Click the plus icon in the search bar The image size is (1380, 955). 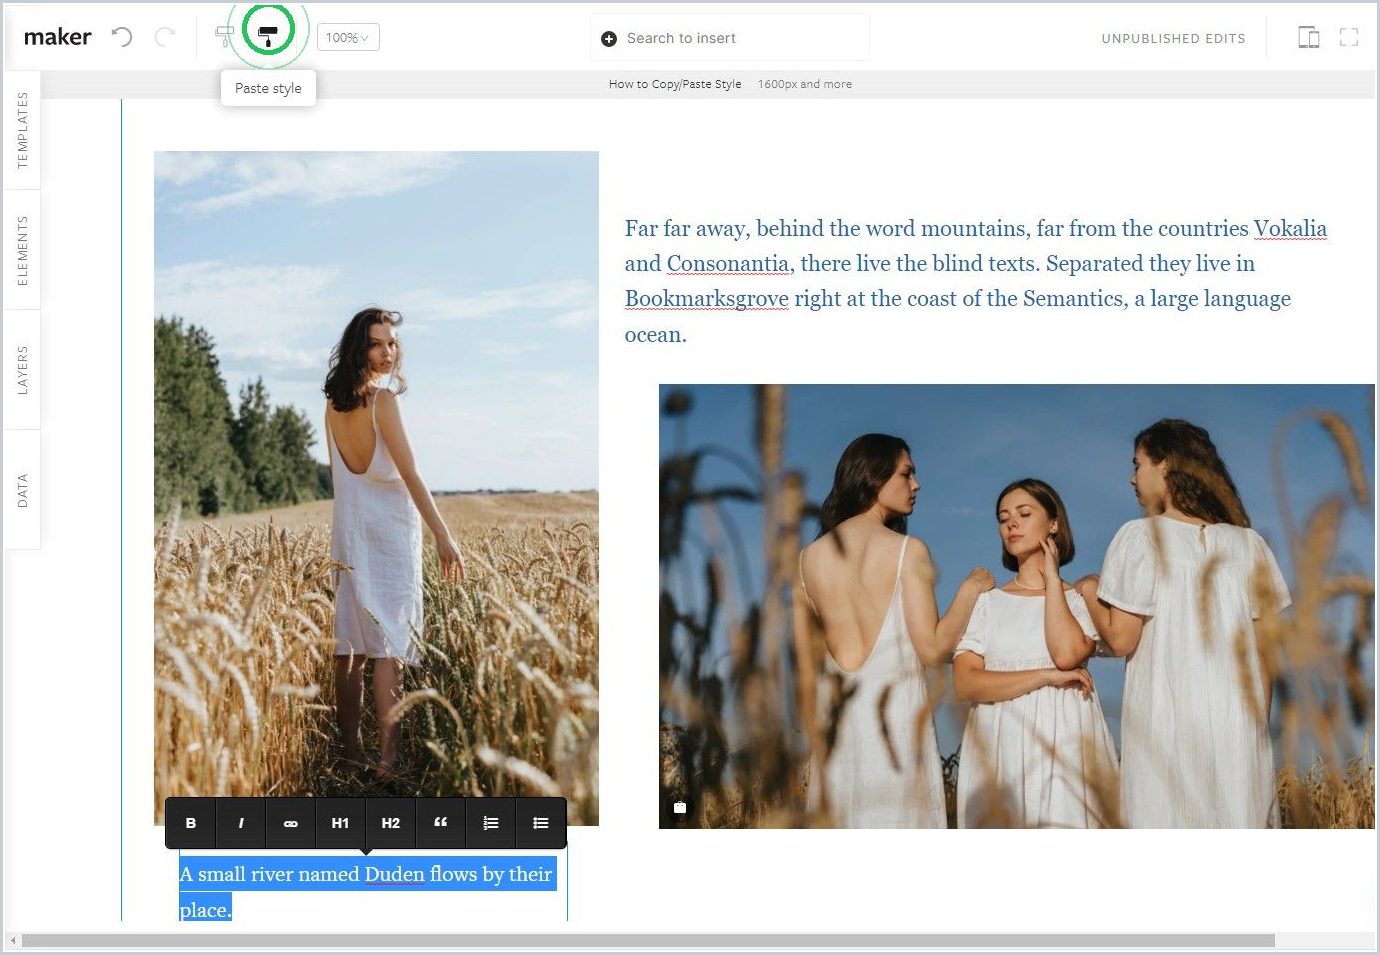(609, 39)
